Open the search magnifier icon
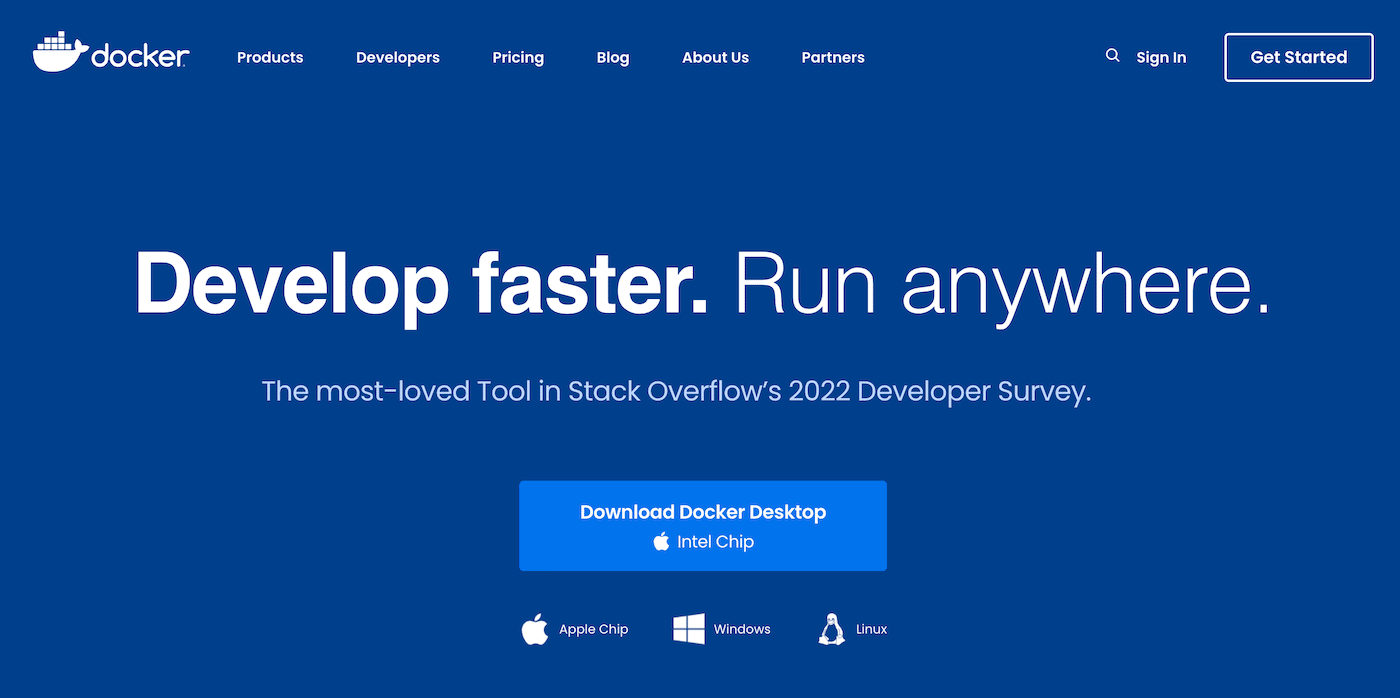The width and height of the screenshot is (1400, 698). (x=1112, y=56)
